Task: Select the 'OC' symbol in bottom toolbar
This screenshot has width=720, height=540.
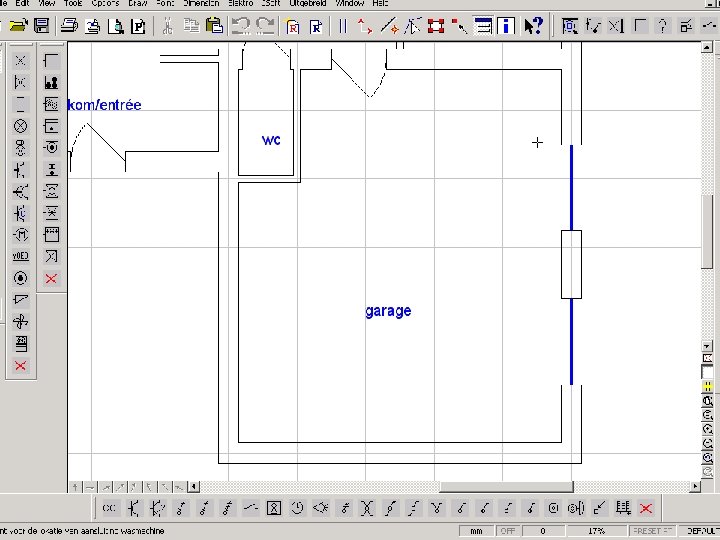Action: click(109, 508)
